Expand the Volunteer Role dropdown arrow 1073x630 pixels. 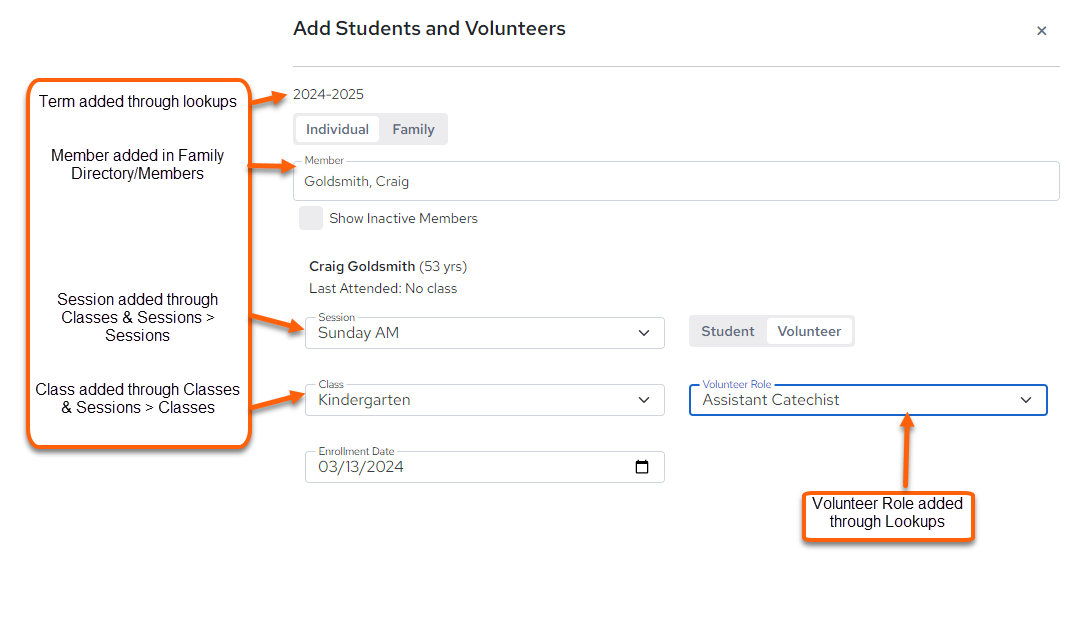[1025, 400]
